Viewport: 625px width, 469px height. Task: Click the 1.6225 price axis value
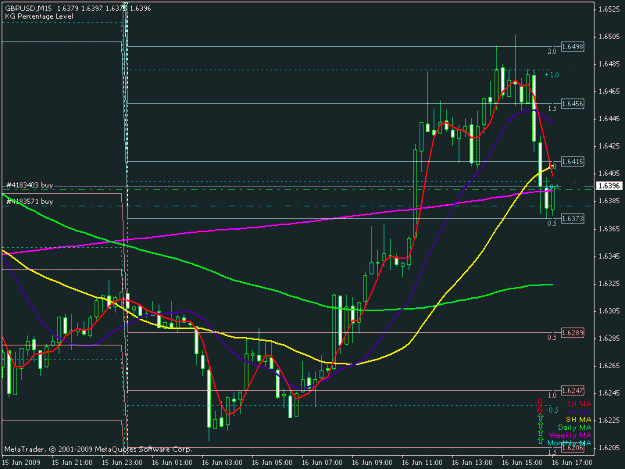click(x=609, y=420)
